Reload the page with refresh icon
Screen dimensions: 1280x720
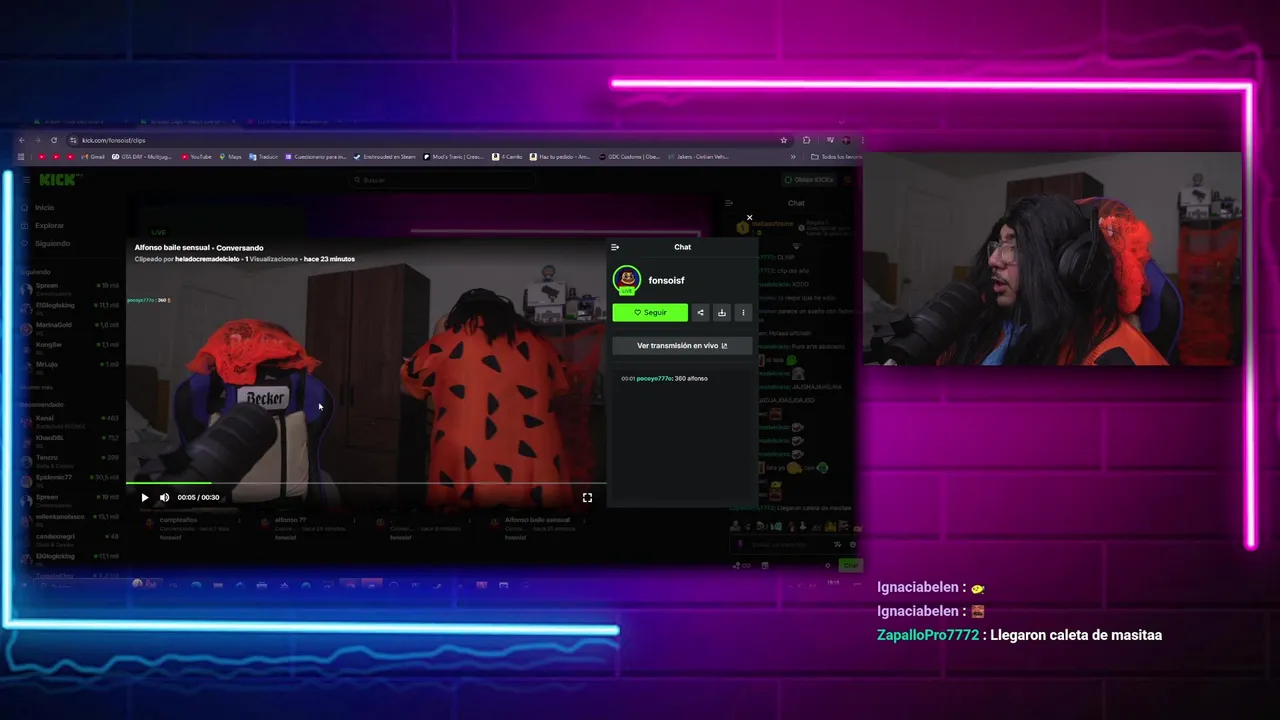pyautogui.click(x=54, y=140)
